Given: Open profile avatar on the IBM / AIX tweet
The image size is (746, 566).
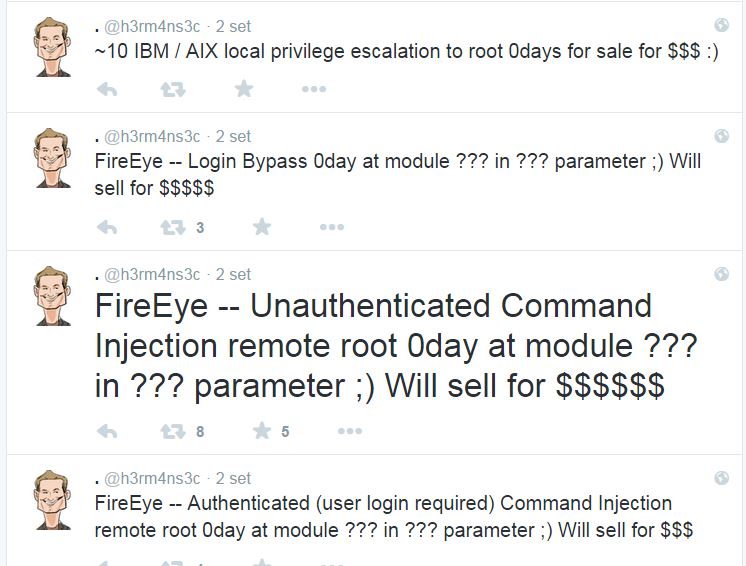Looking at the screenshot, I should click(52, 45).
